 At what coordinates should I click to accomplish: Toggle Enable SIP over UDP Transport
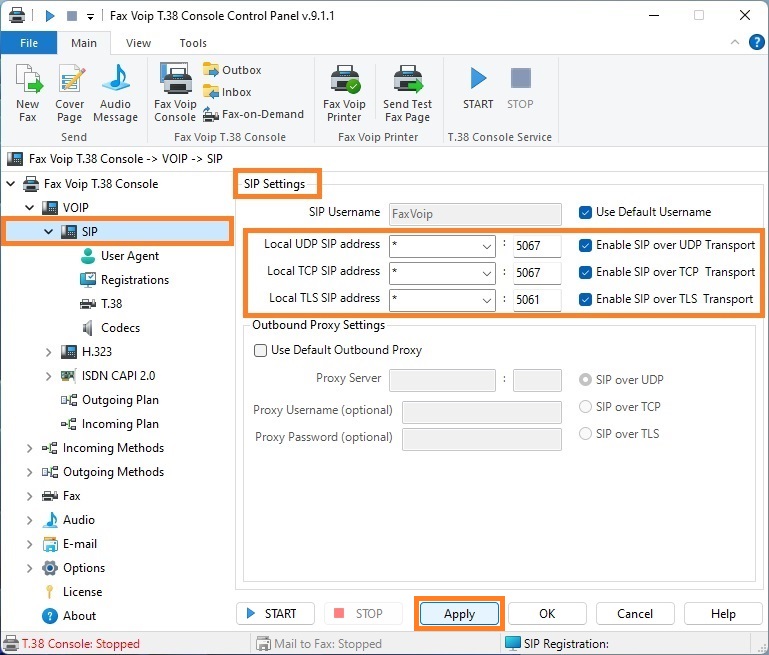click(x=585, y=245)
